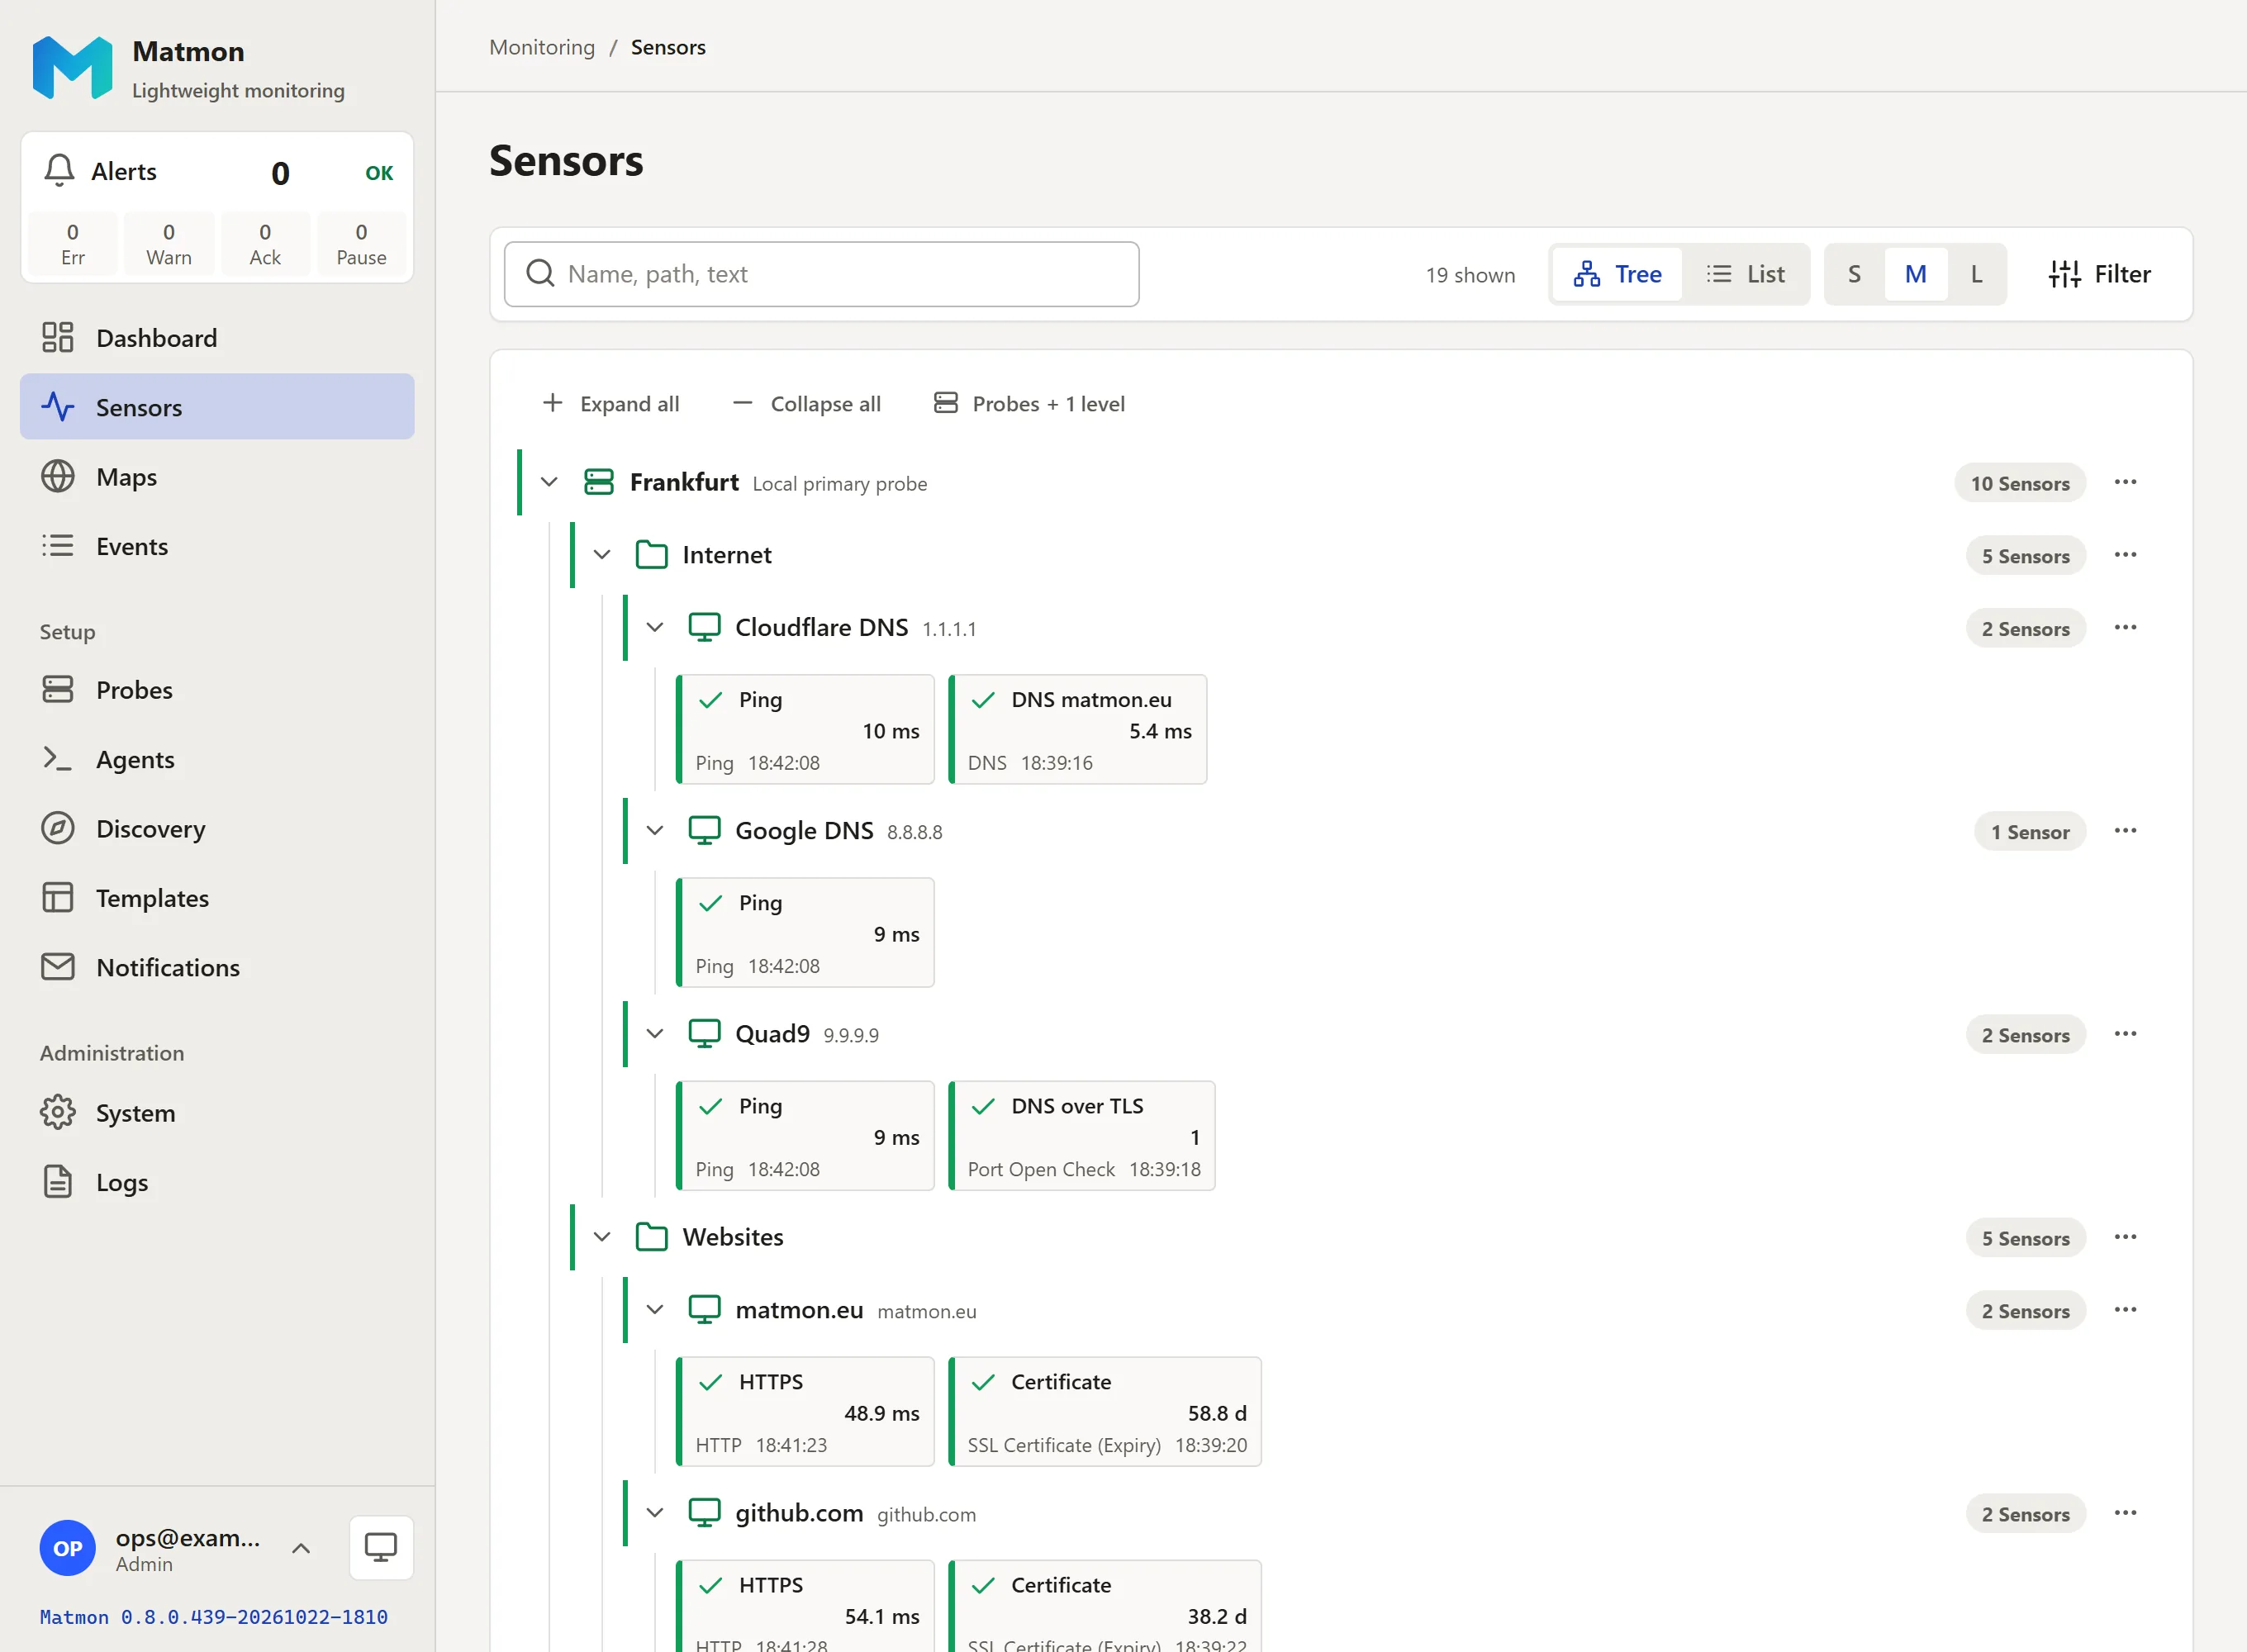Image resolution: width=2247 pixels, height=1652 pixels.
Task: Go to Events in sidebar
Action: [217, 546]
